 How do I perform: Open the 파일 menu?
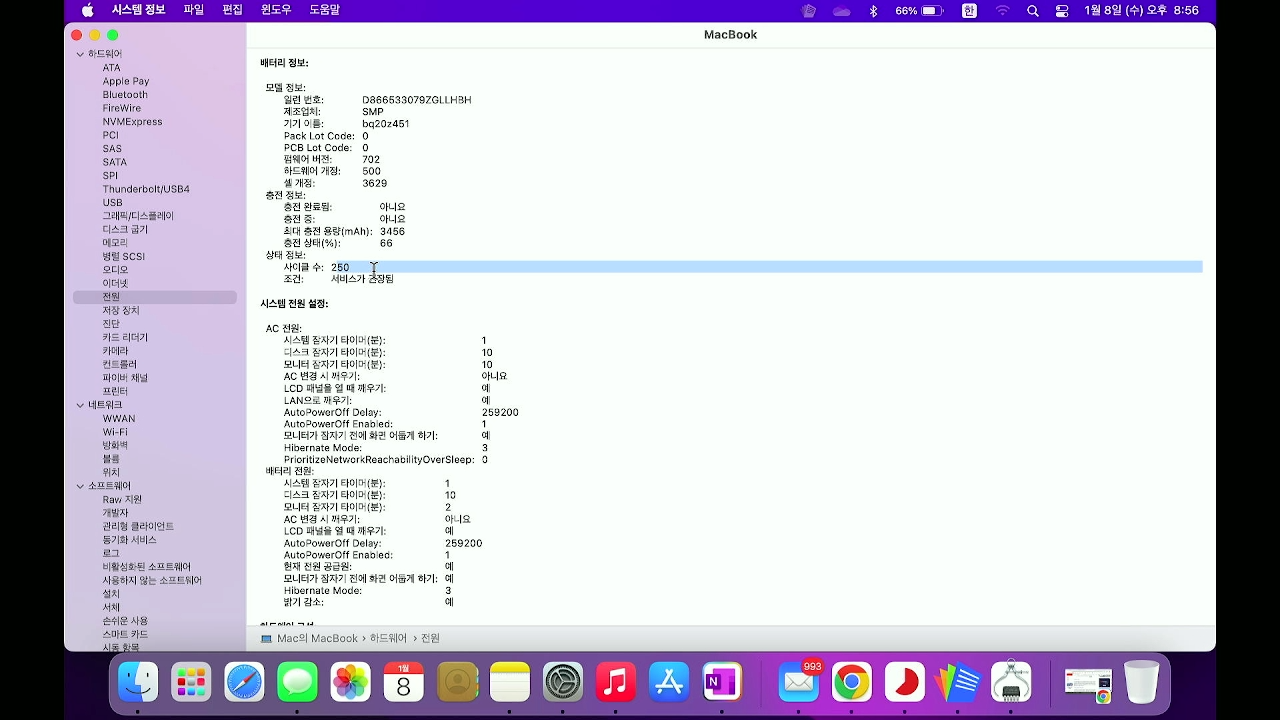(194, 10)
